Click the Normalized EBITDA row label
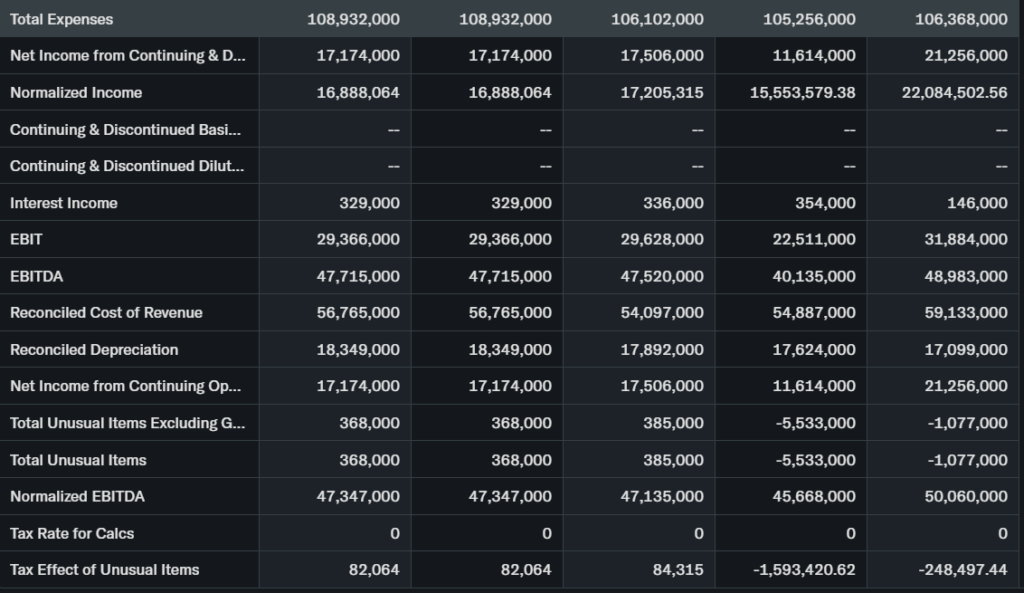This screenshot has width=1024, height=593. pos(78,496)
